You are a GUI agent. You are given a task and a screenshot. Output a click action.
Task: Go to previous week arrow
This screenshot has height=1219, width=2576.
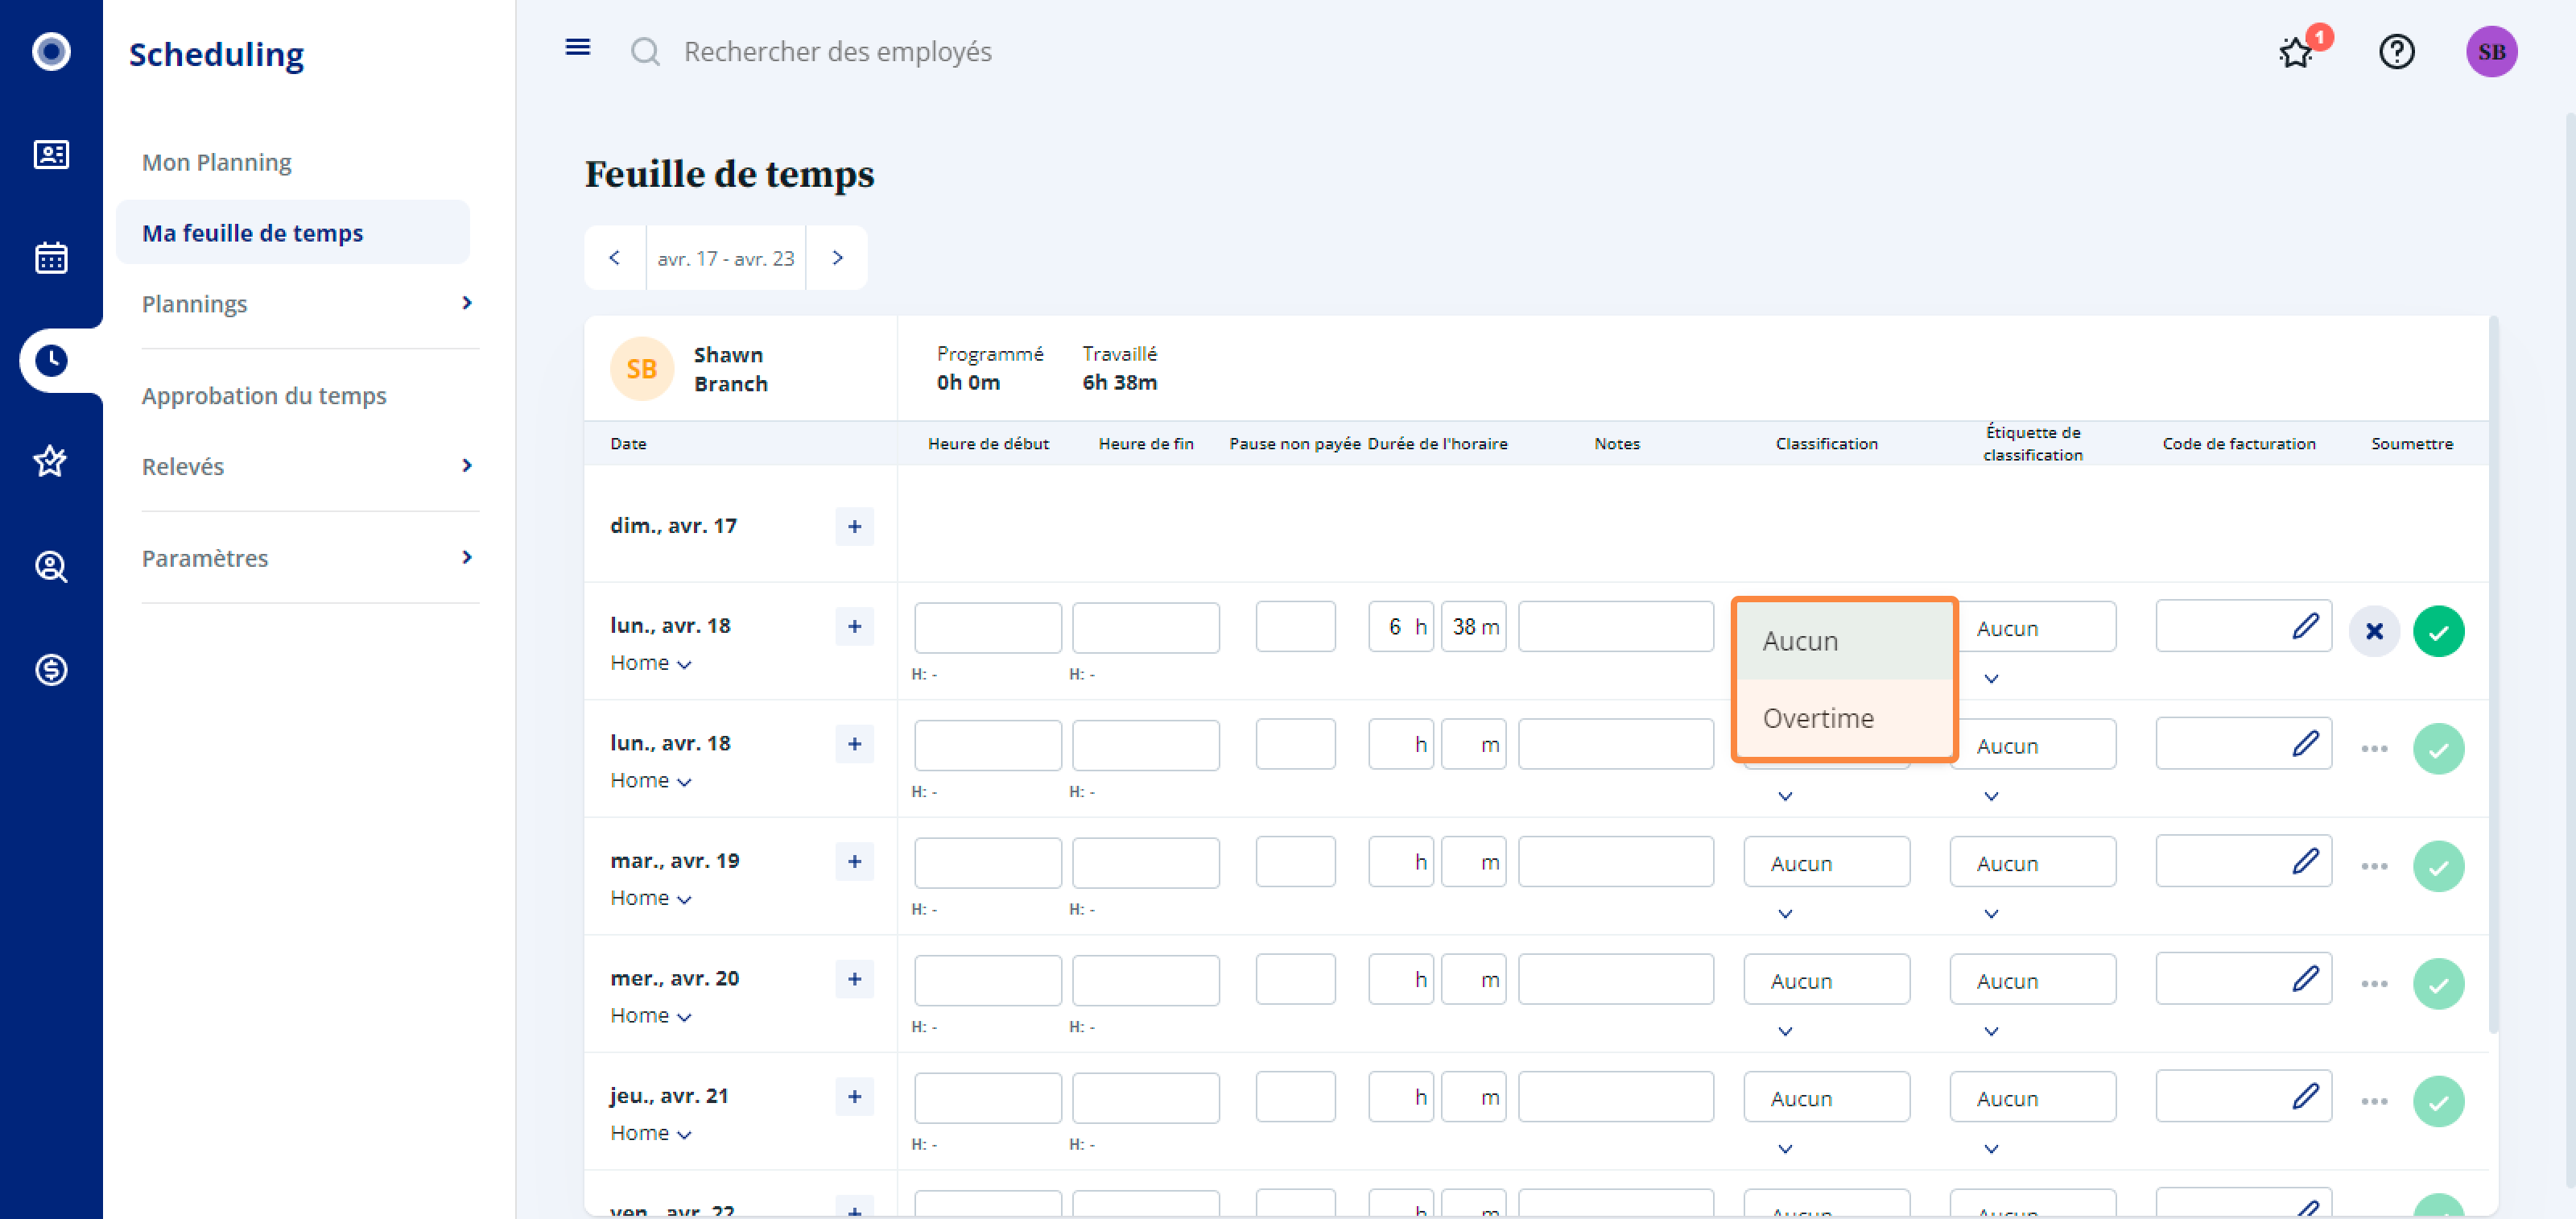point(614,258)
